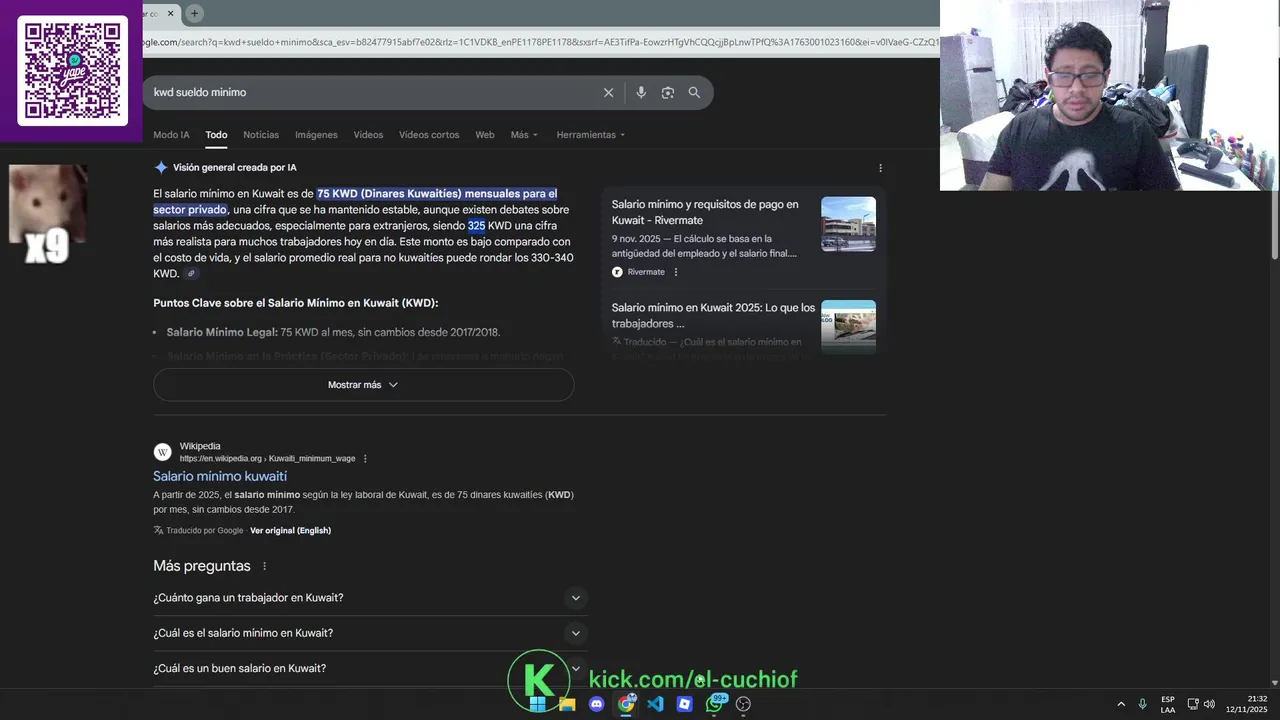
Task: Click the browser address bar URL
Action: tap(540, 42)
